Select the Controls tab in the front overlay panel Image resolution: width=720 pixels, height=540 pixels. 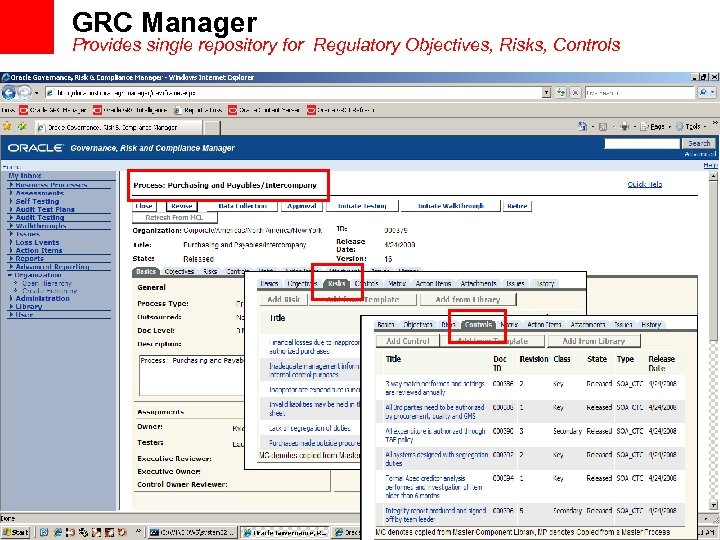[478, 325]
